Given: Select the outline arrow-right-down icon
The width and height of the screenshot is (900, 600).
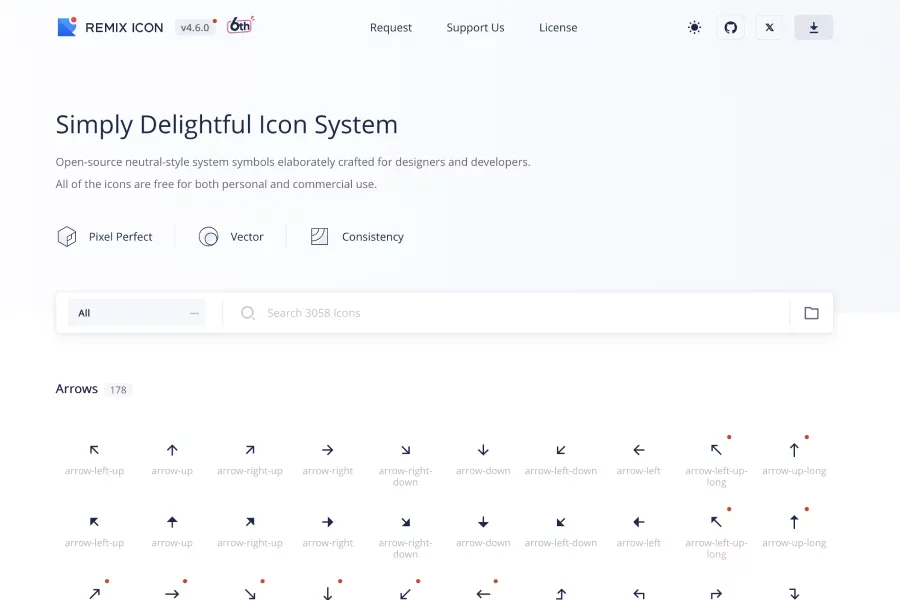Looking at the screenshot, I should (405, 451).
